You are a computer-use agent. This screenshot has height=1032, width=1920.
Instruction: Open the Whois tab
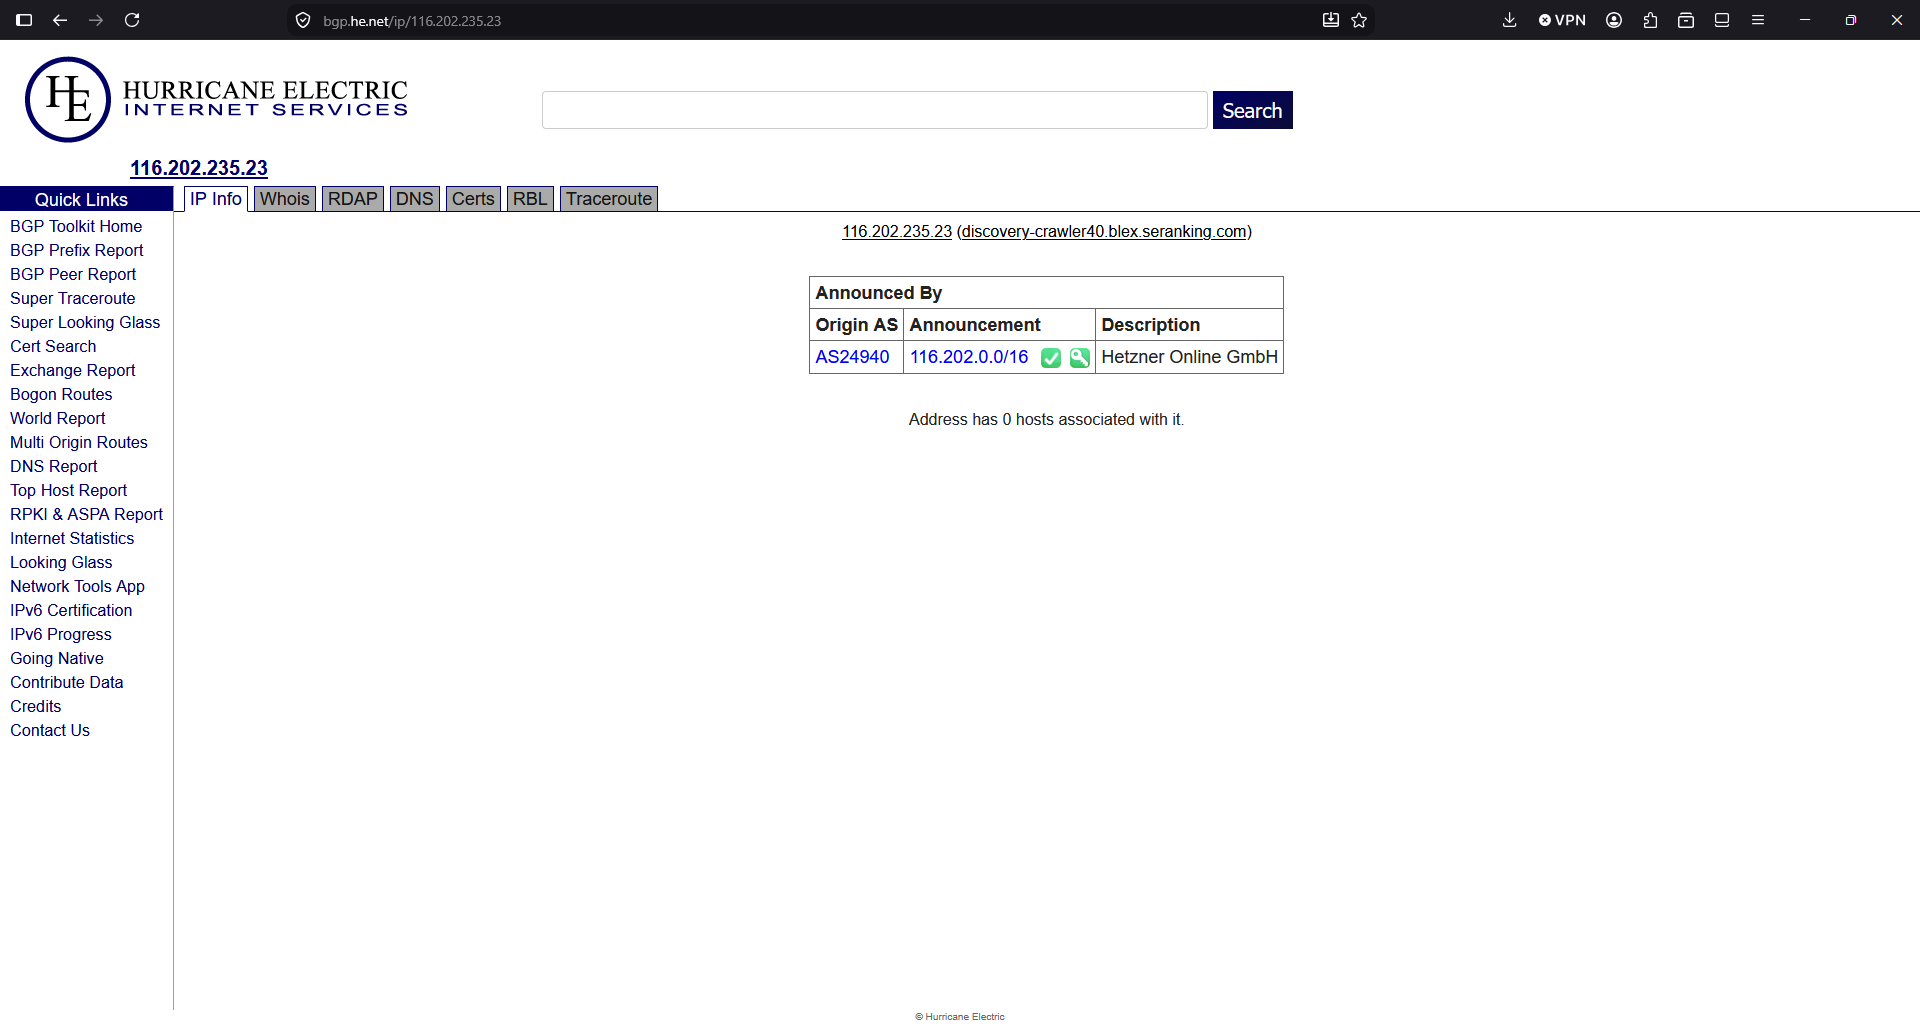coord(285,199)
